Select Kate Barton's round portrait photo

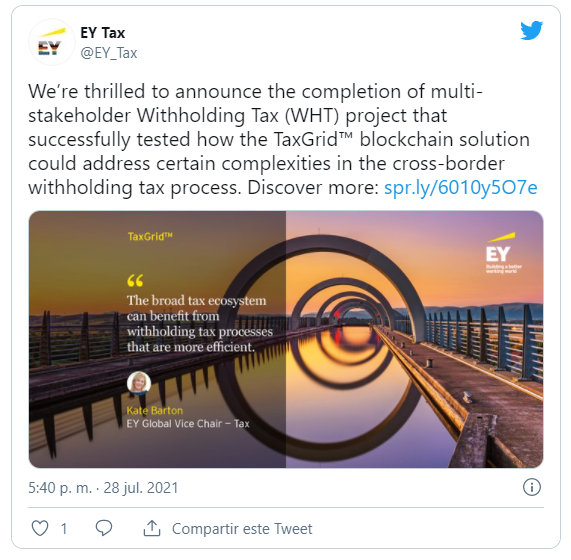point(139,383)
